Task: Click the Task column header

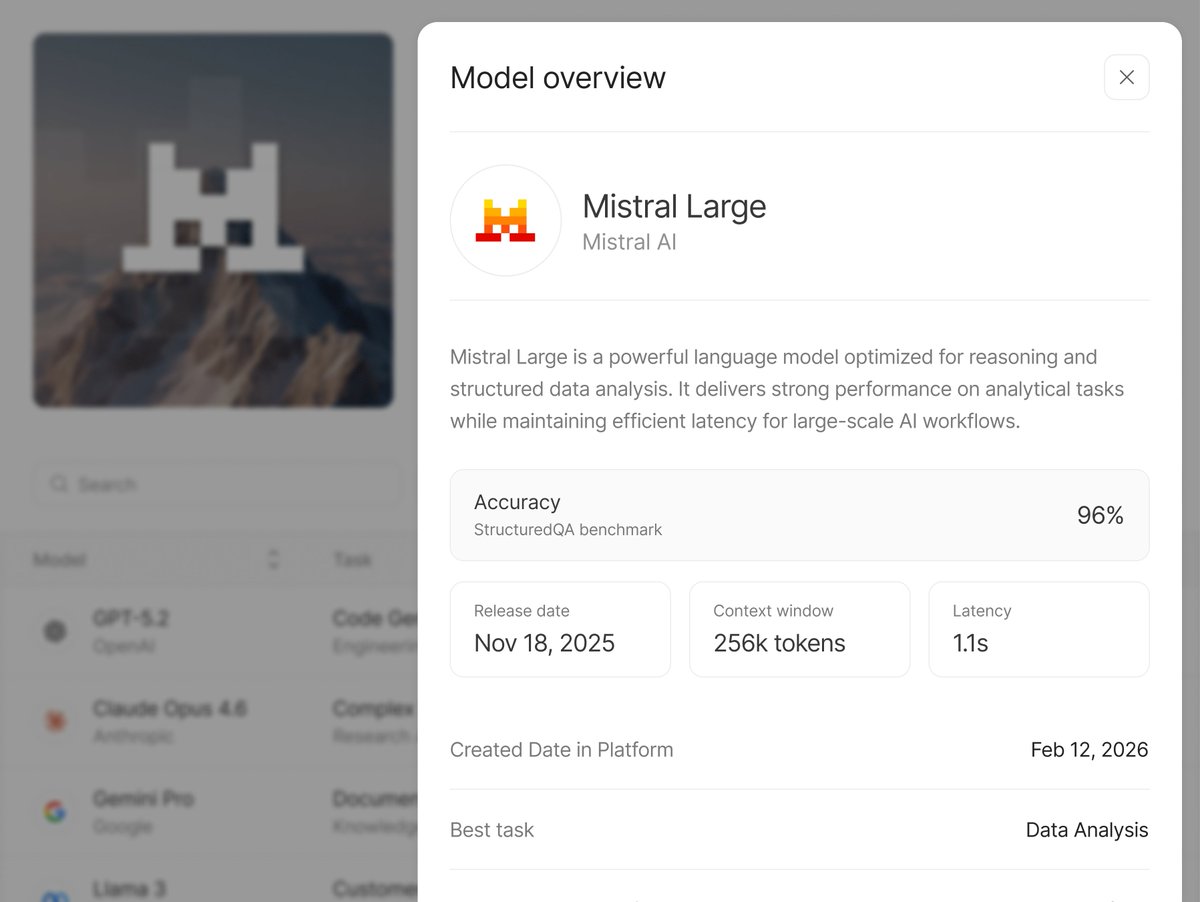Action: (352, 560)
